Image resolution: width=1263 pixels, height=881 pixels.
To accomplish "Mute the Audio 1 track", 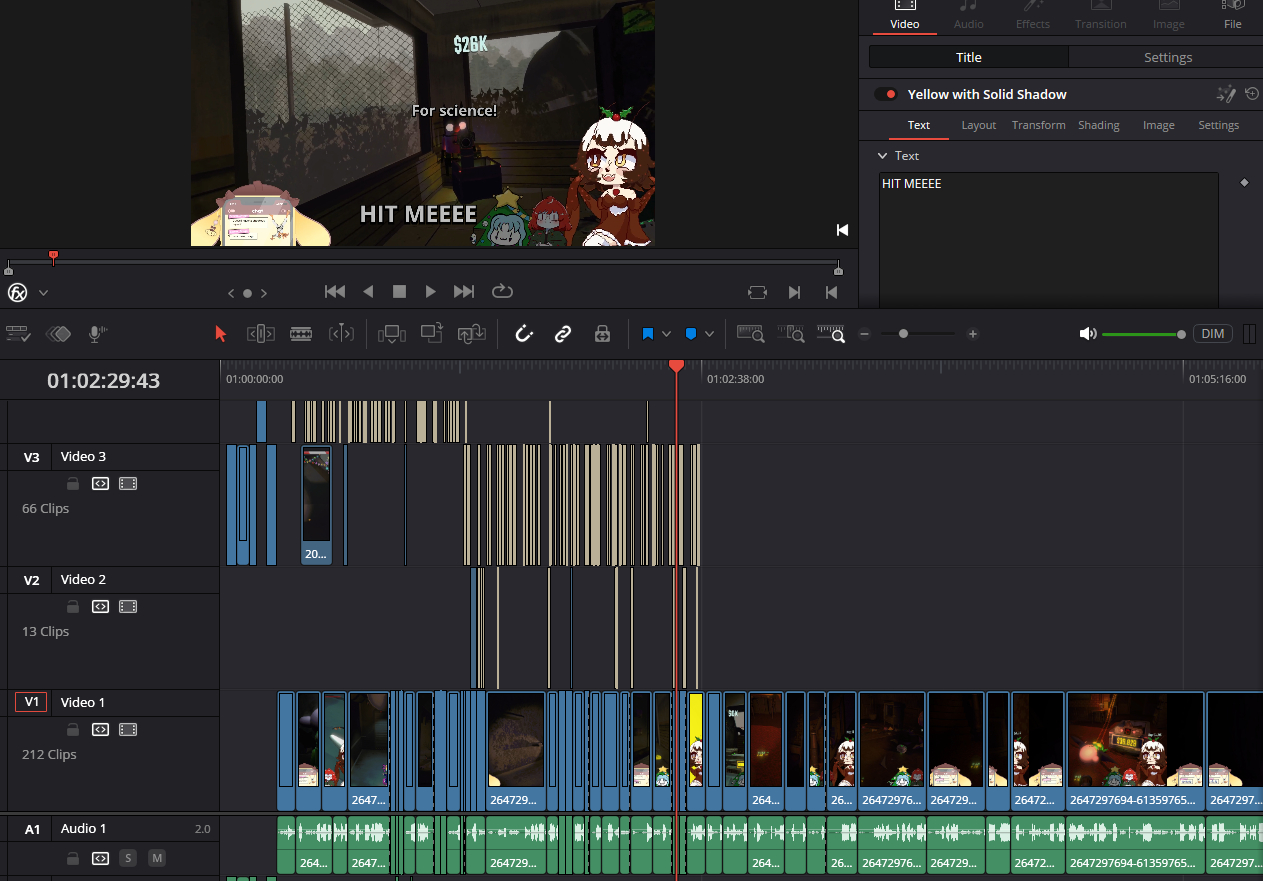I will click(x=157, y=858).
